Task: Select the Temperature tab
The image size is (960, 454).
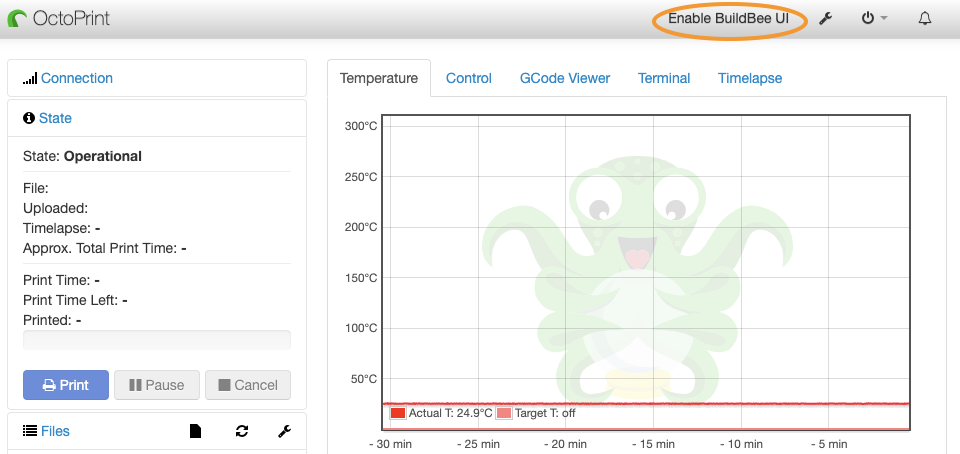Action: 379,78
